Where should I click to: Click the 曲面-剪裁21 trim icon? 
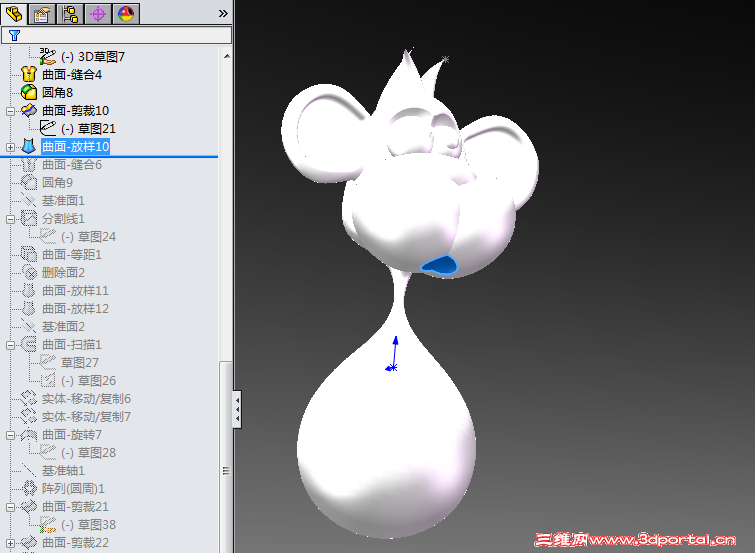tap(29, 506)
